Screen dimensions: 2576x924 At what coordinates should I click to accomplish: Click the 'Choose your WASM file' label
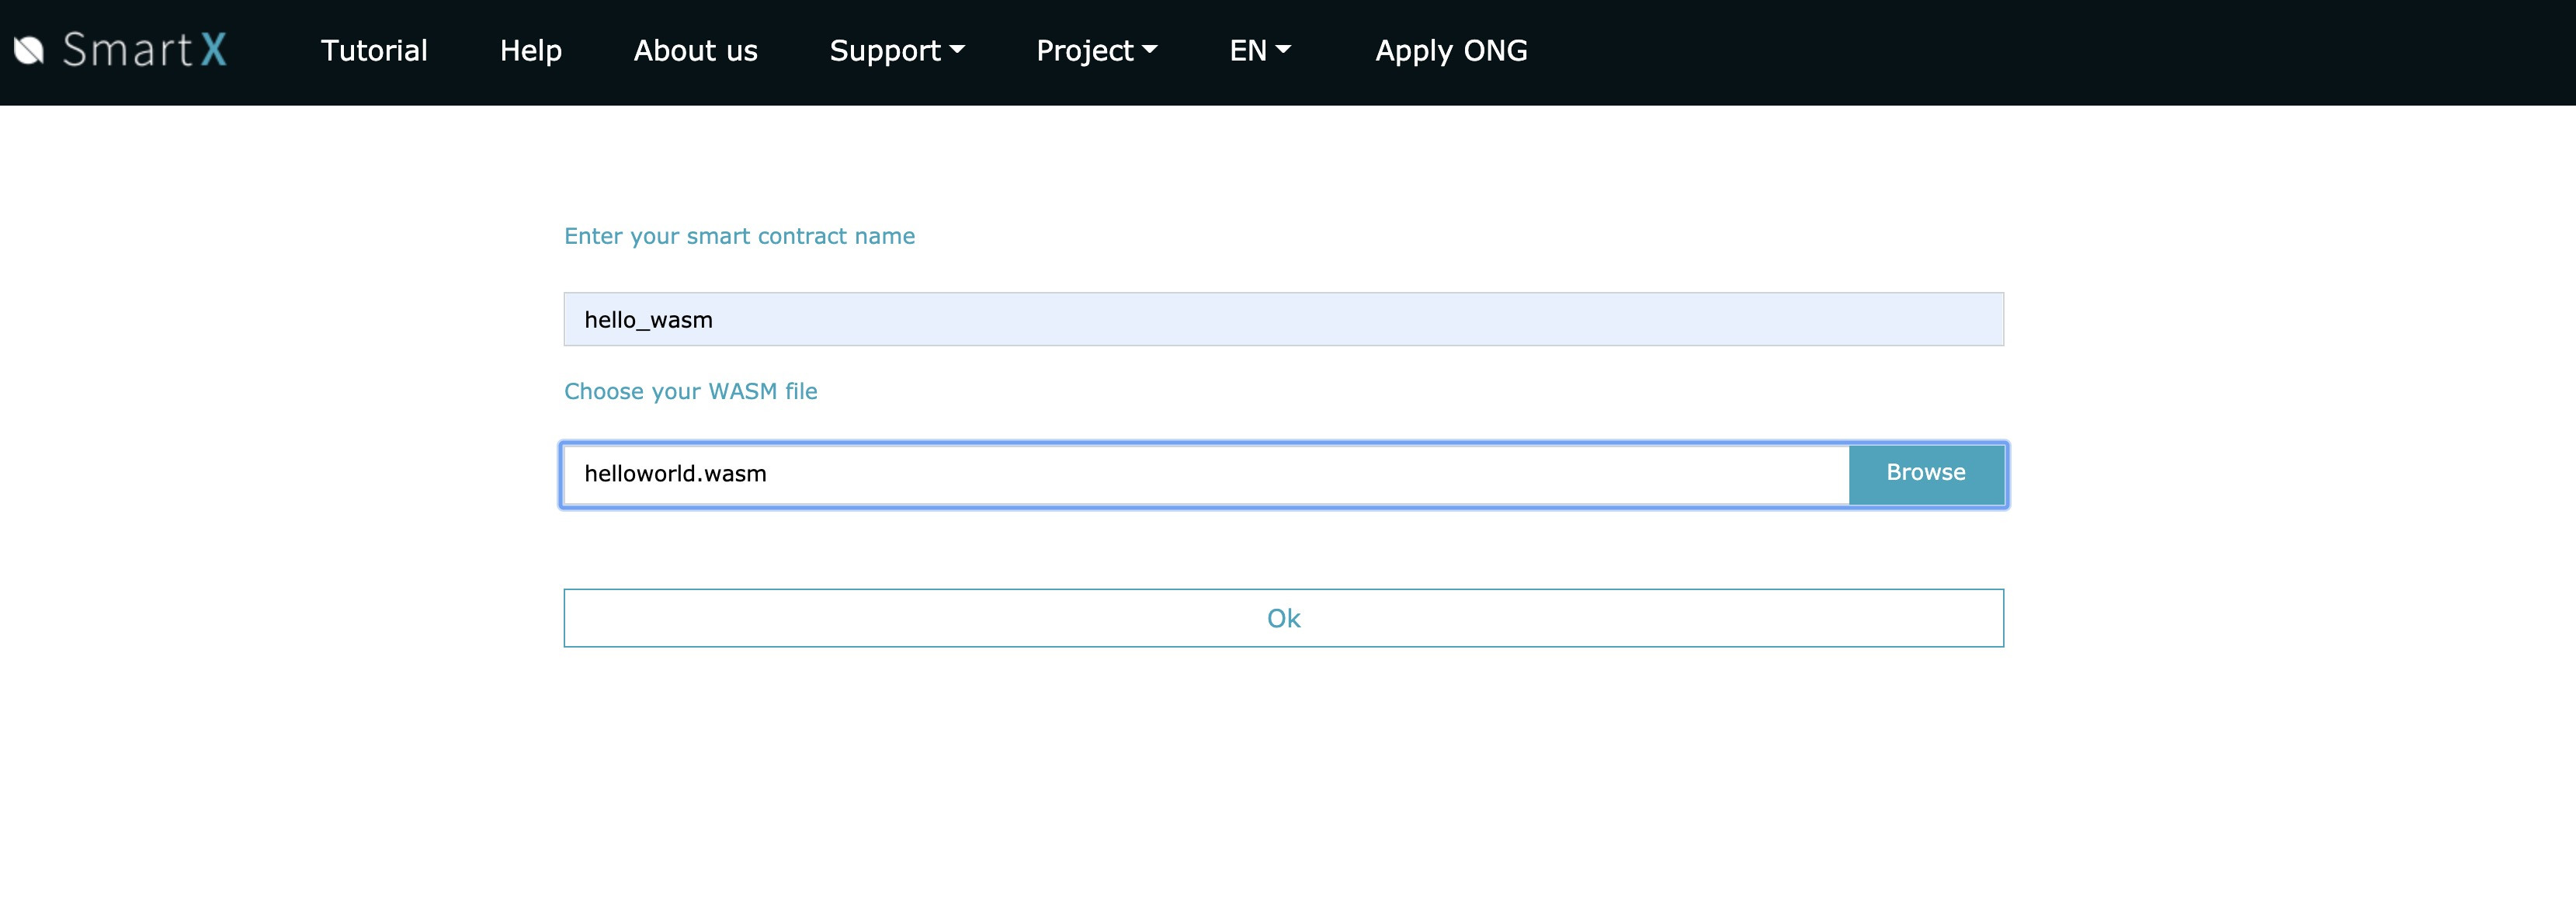[690, 391]
